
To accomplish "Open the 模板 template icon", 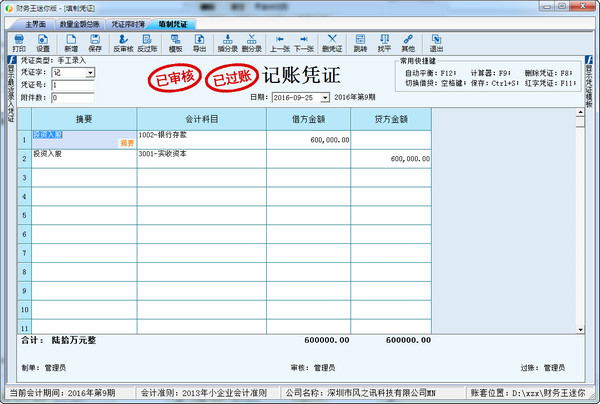I will pyautogui.click(x=176, y=42).
